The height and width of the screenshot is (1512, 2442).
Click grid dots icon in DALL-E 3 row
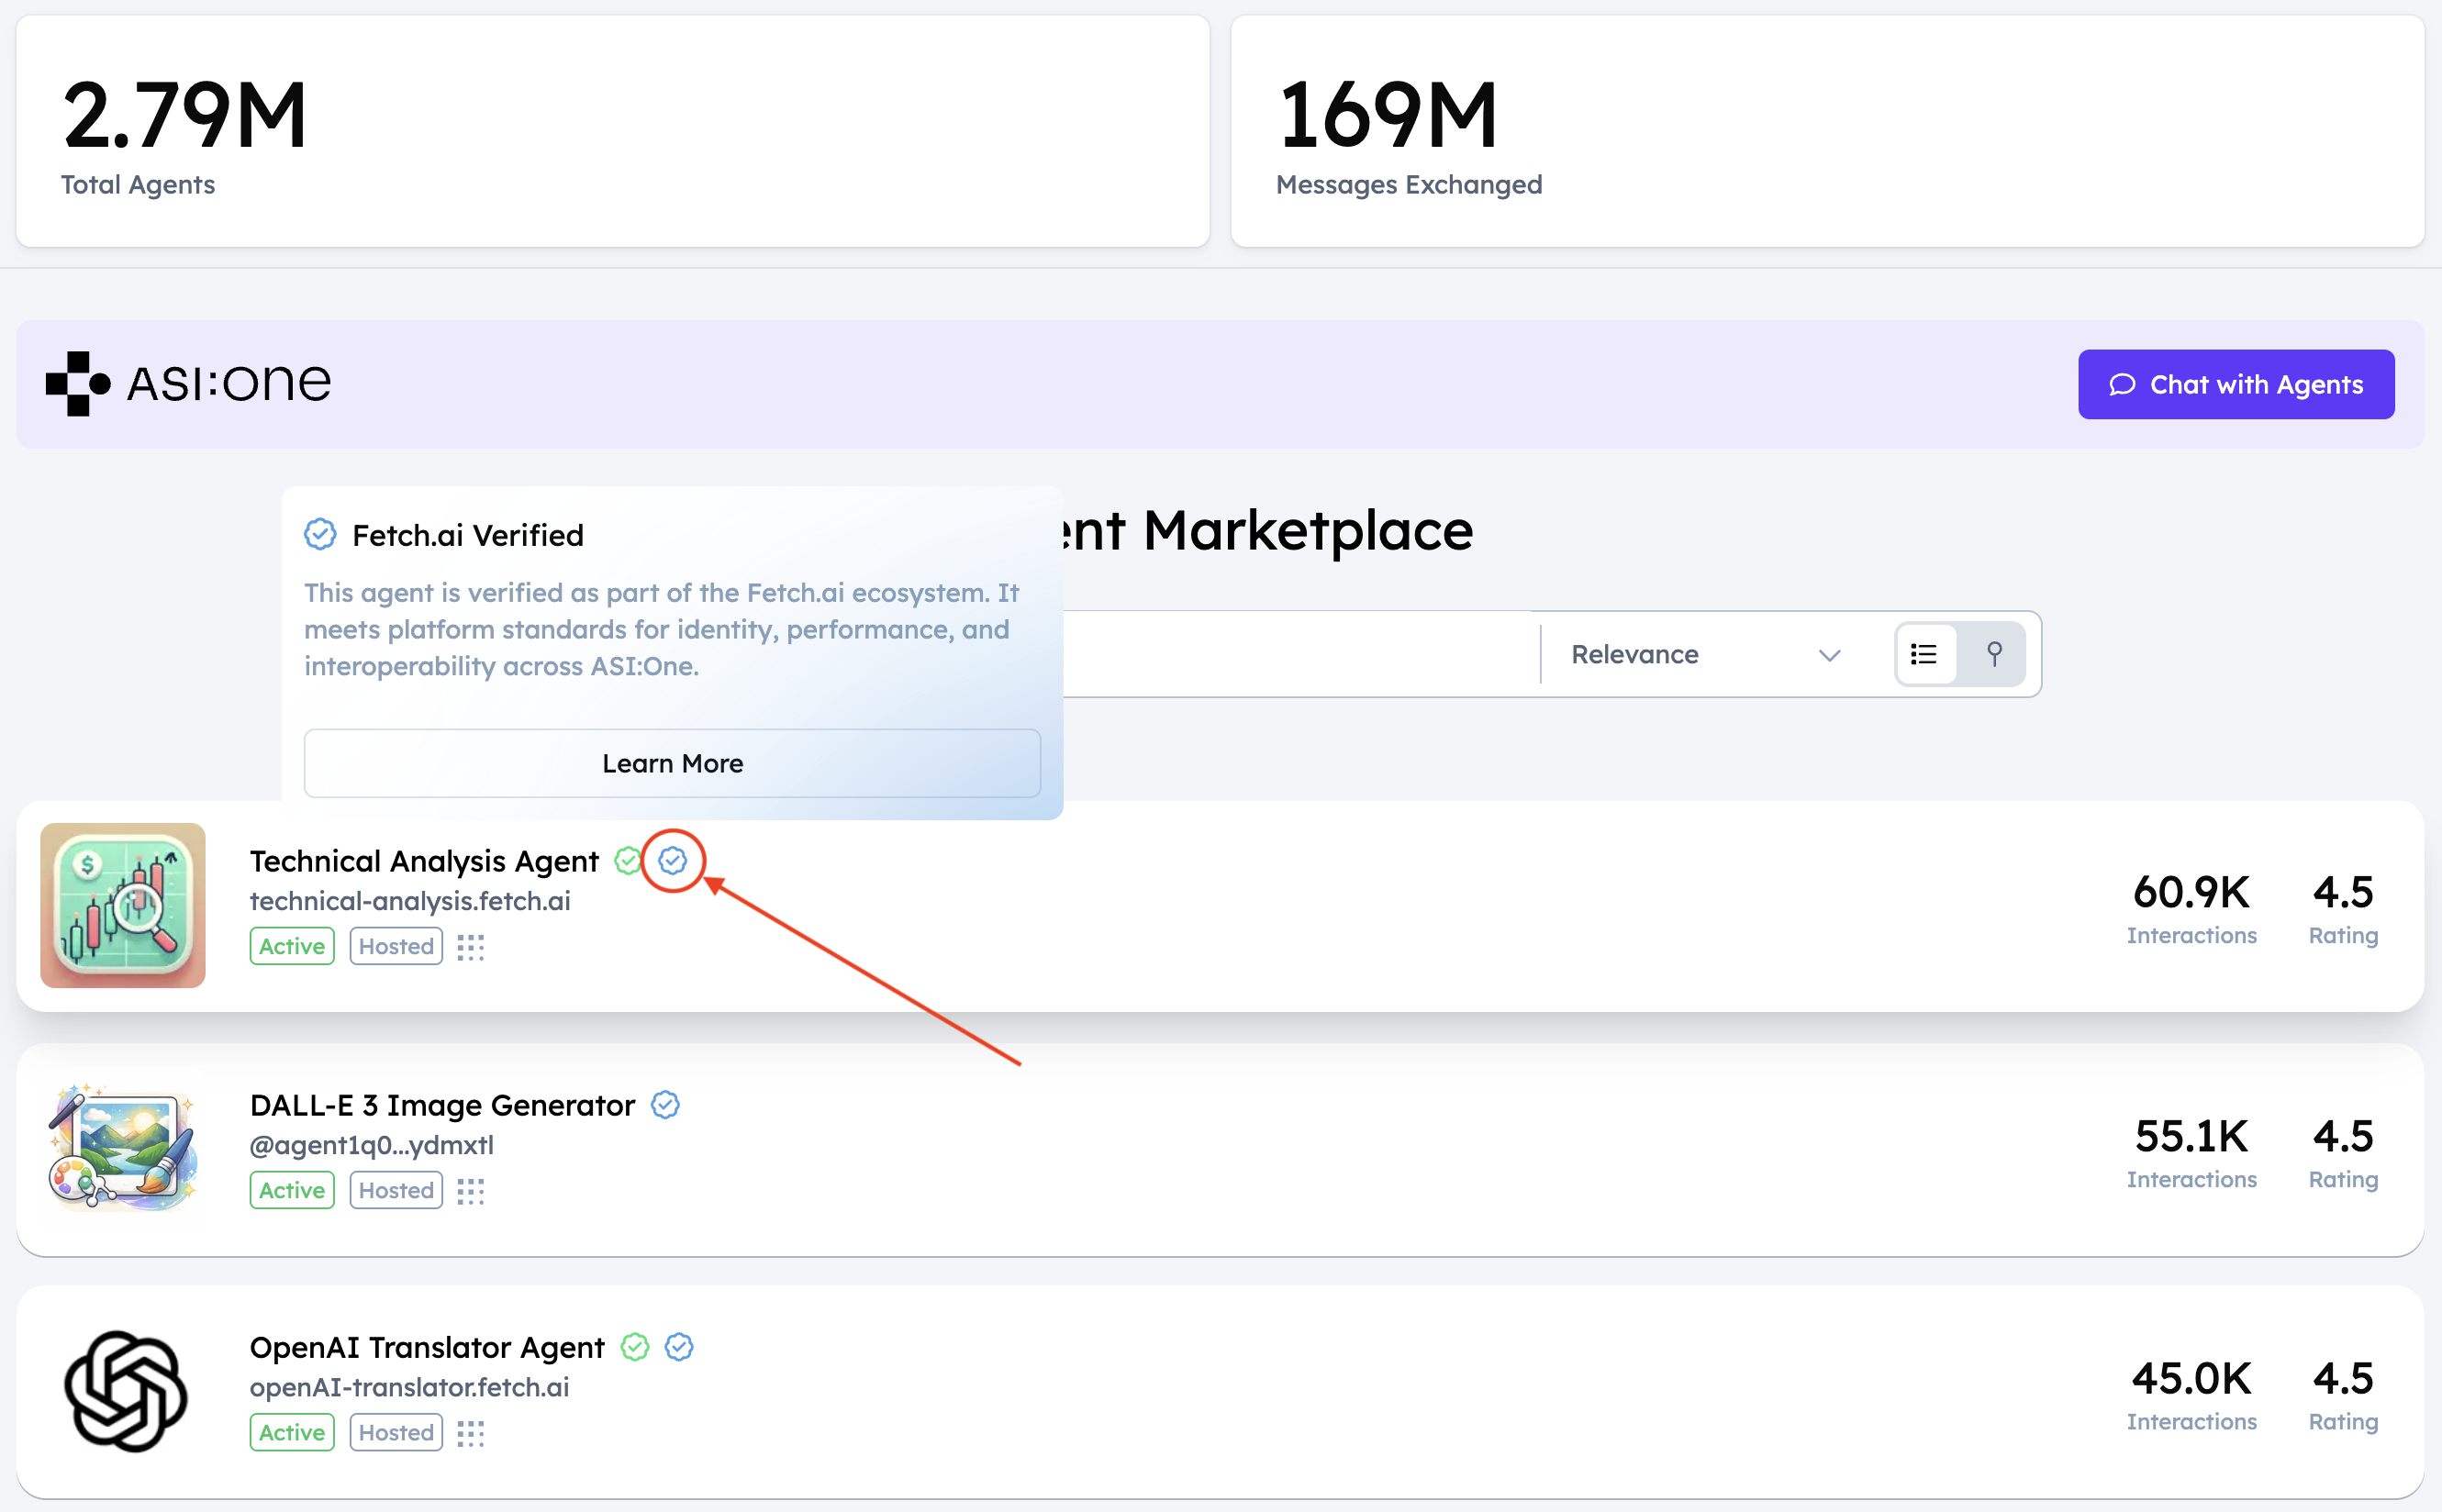coord(470,1191)
